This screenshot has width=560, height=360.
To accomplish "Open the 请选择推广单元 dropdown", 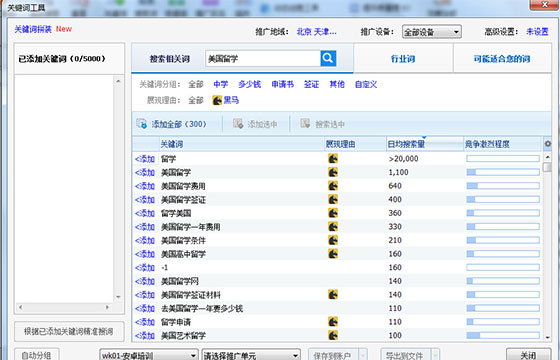I will point(251,355).
